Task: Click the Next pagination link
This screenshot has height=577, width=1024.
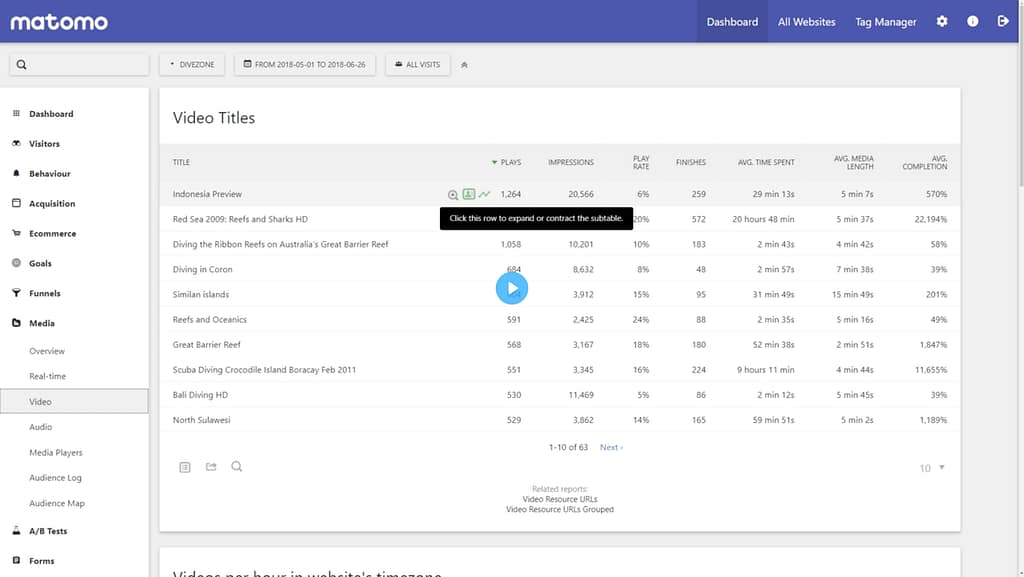Action: [611, 447]
